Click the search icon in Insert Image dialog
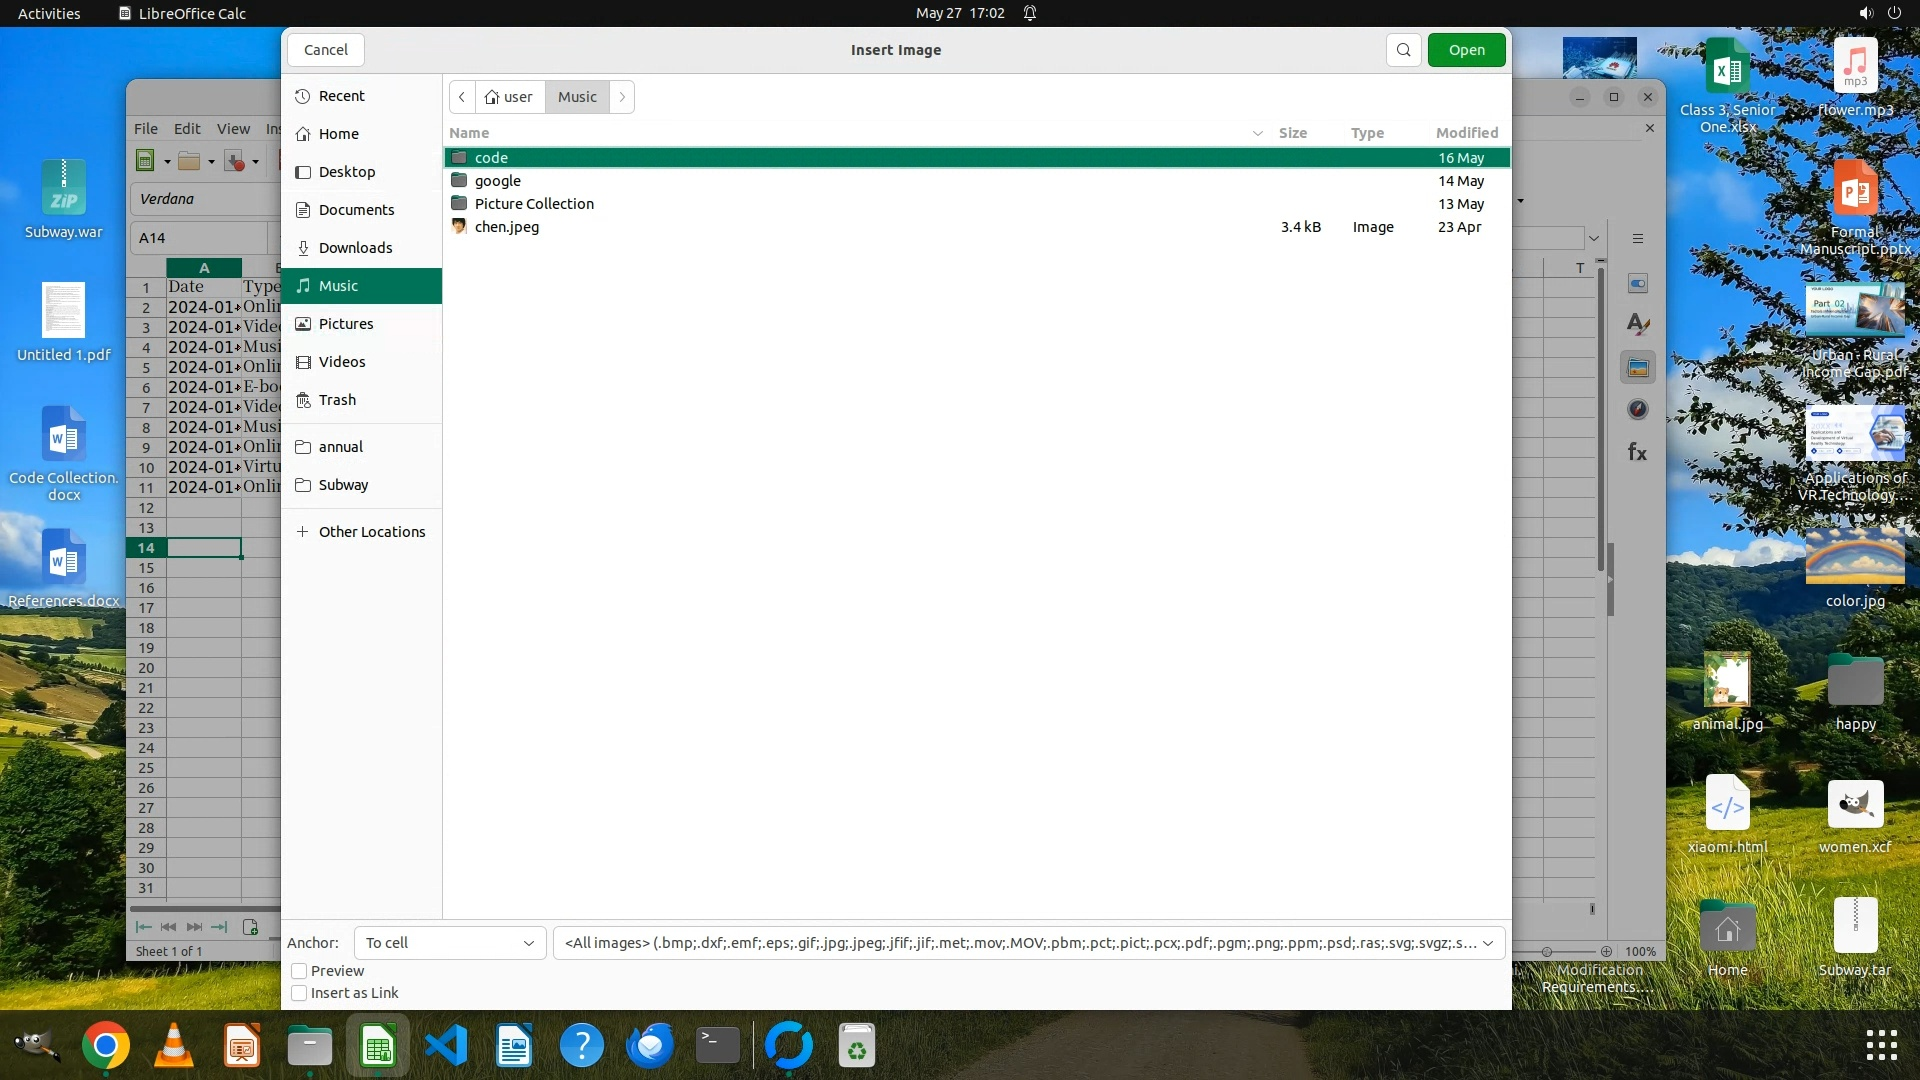The image size is (1920, 1080). pyautogui.click(x=1403, y=50)
